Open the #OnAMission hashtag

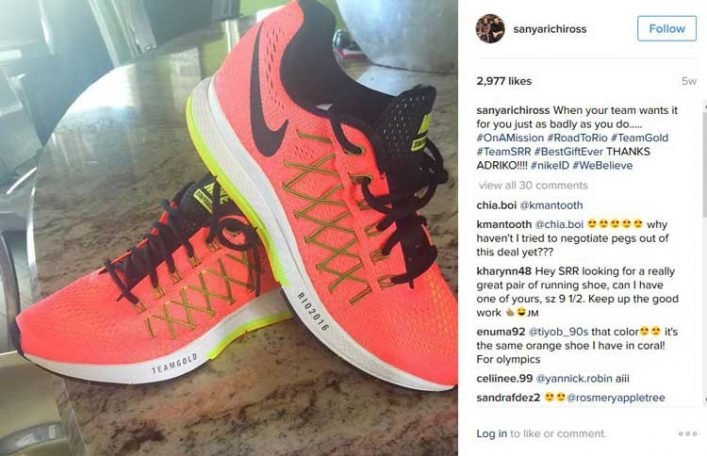click(510, 138)
